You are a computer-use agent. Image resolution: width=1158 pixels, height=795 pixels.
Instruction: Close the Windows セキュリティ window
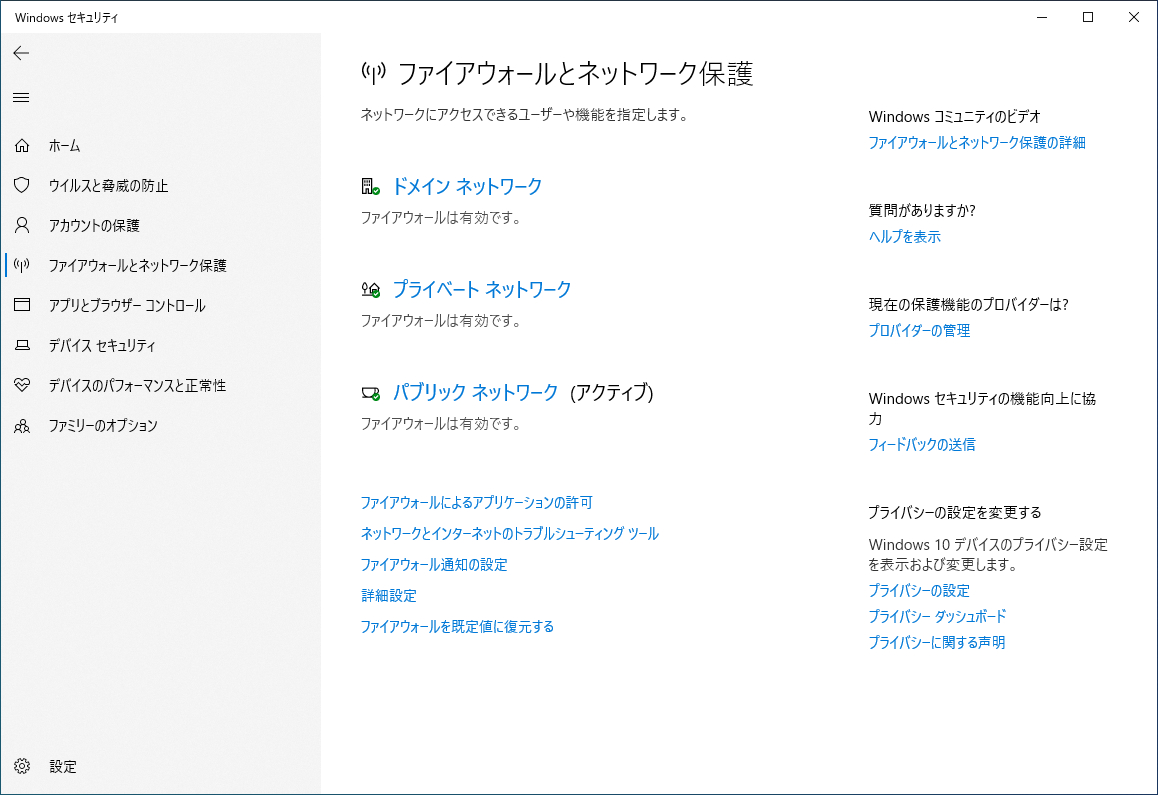[1134, 17]
